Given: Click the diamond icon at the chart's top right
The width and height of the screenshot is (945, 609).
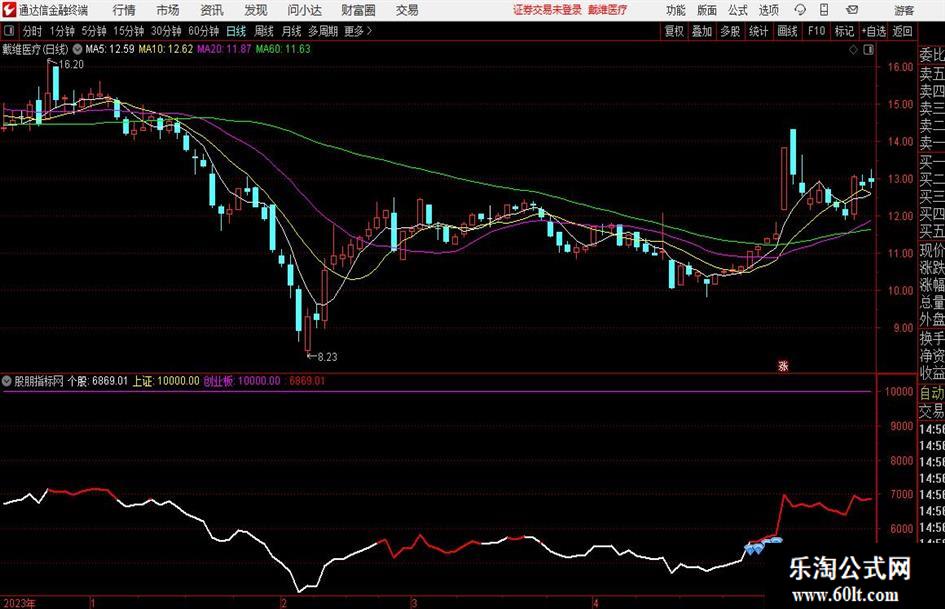Looking at the screenshot, I should [853, 50].
